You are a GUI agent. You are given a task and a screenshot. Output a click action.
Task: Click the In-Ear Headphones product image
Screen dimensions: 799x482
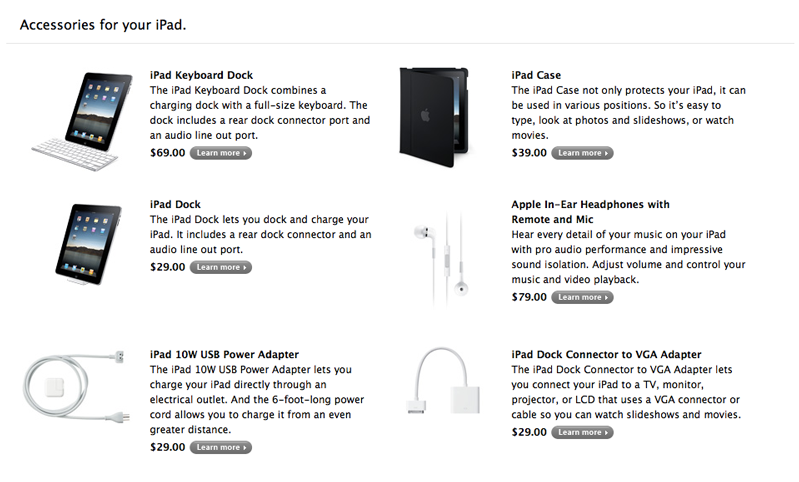[x=441, y=258]
